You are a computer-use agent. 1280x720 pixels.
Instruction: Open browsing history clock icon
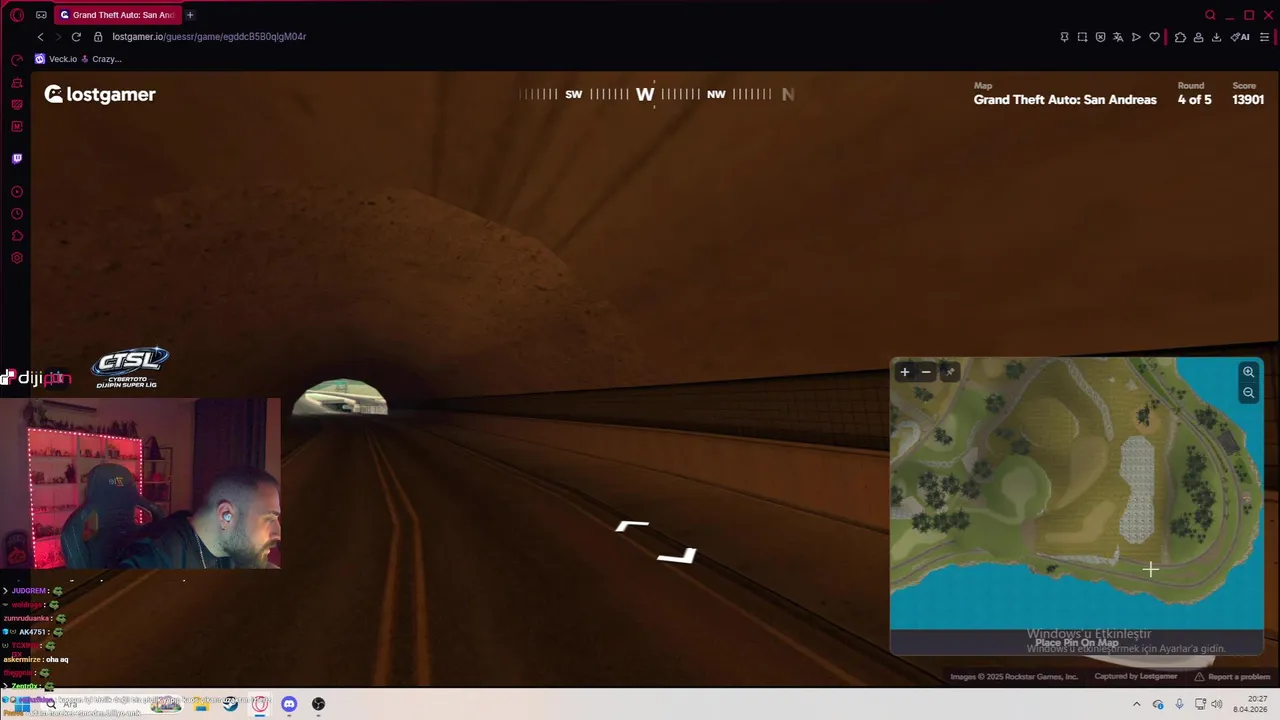point(17,214)
